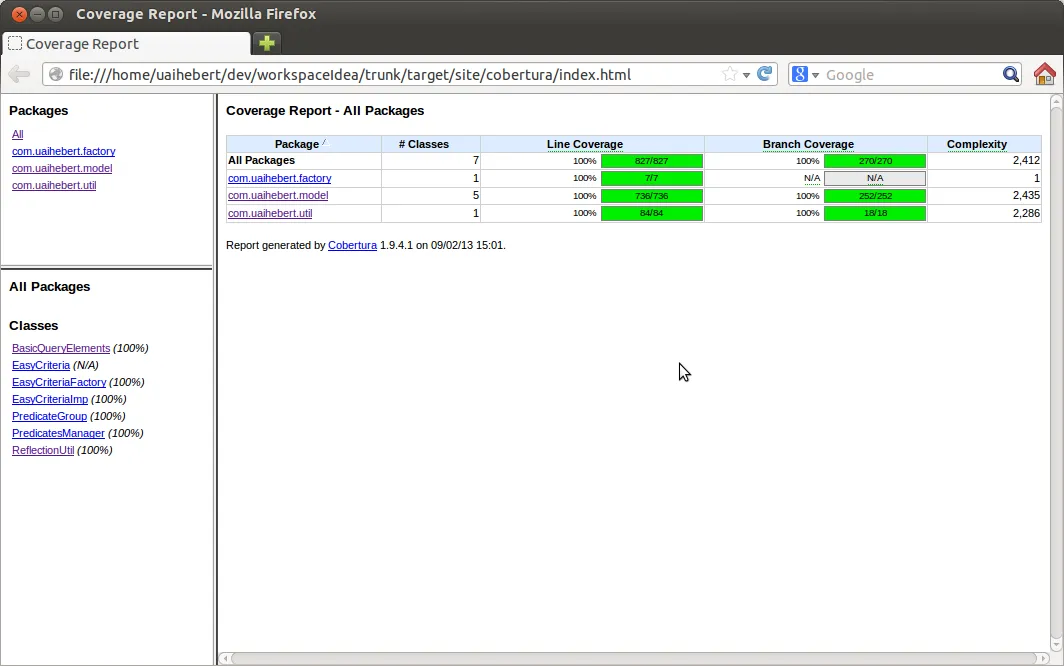Open the EasyCriteria class link
This screenshot has height=666, width=1064.
click(x=41, y=365)
